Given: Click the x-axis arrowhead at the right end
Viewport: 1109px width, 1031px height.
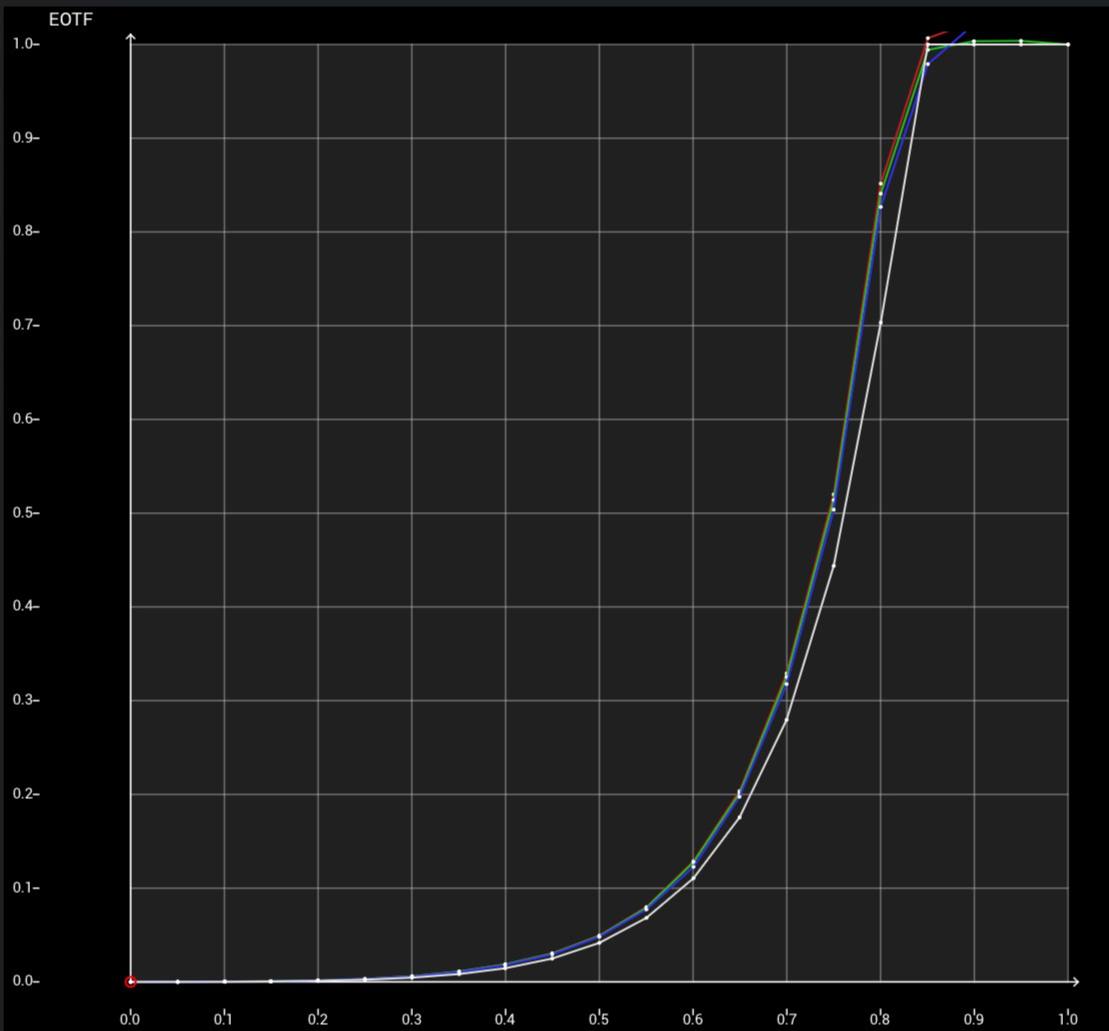Looking at the screenshot, I should click(x=1075, y=982).
